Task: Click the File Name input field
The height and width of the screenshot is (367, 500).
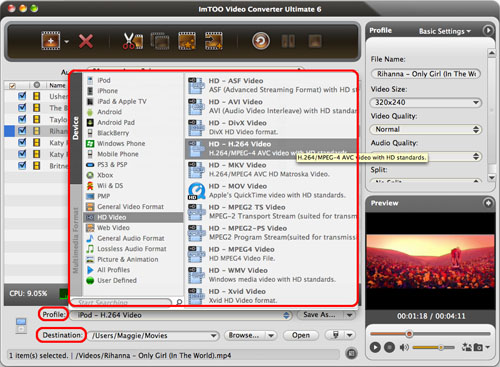Action: (426, 74)
